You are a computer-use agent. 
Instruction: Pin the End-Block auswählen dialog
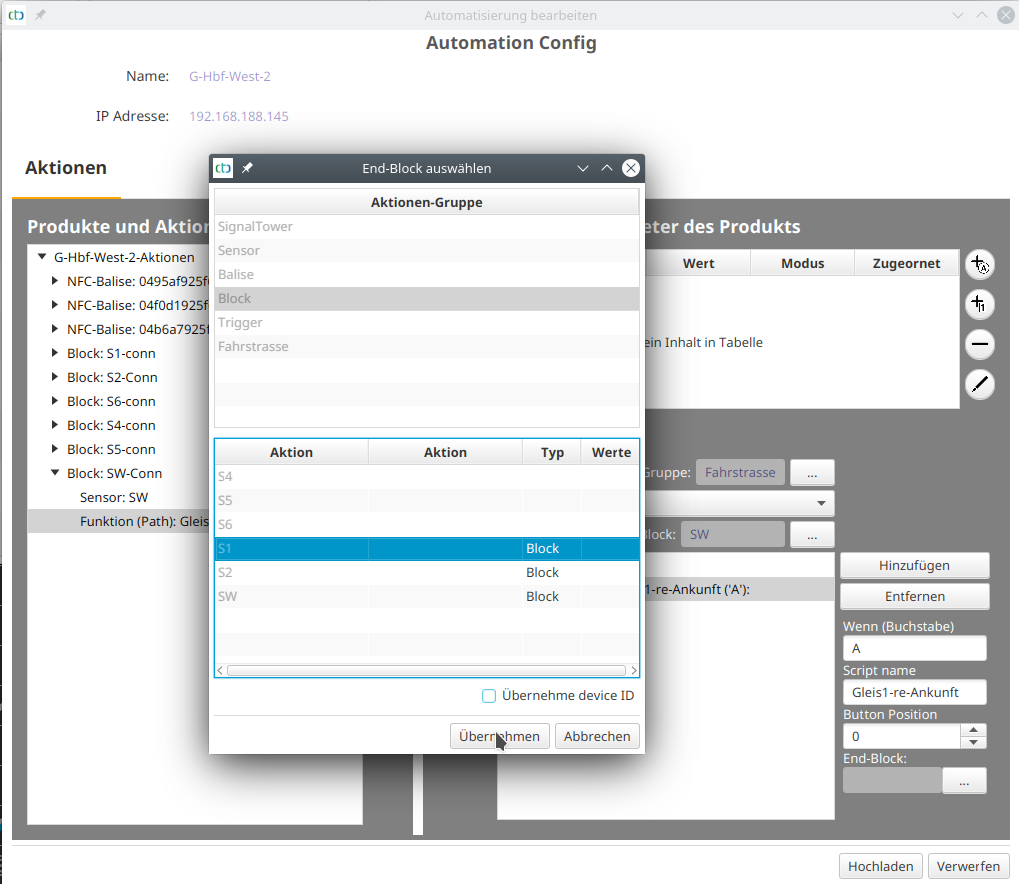248,168
